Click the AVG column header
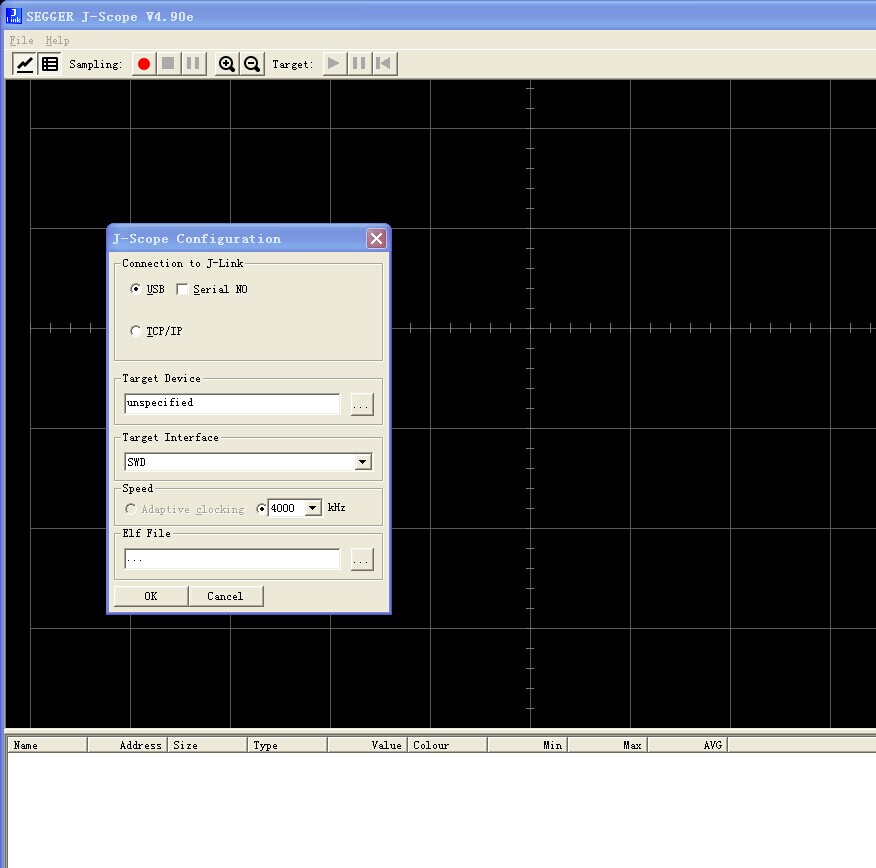The image size is (876, 868). click(687, 745)
